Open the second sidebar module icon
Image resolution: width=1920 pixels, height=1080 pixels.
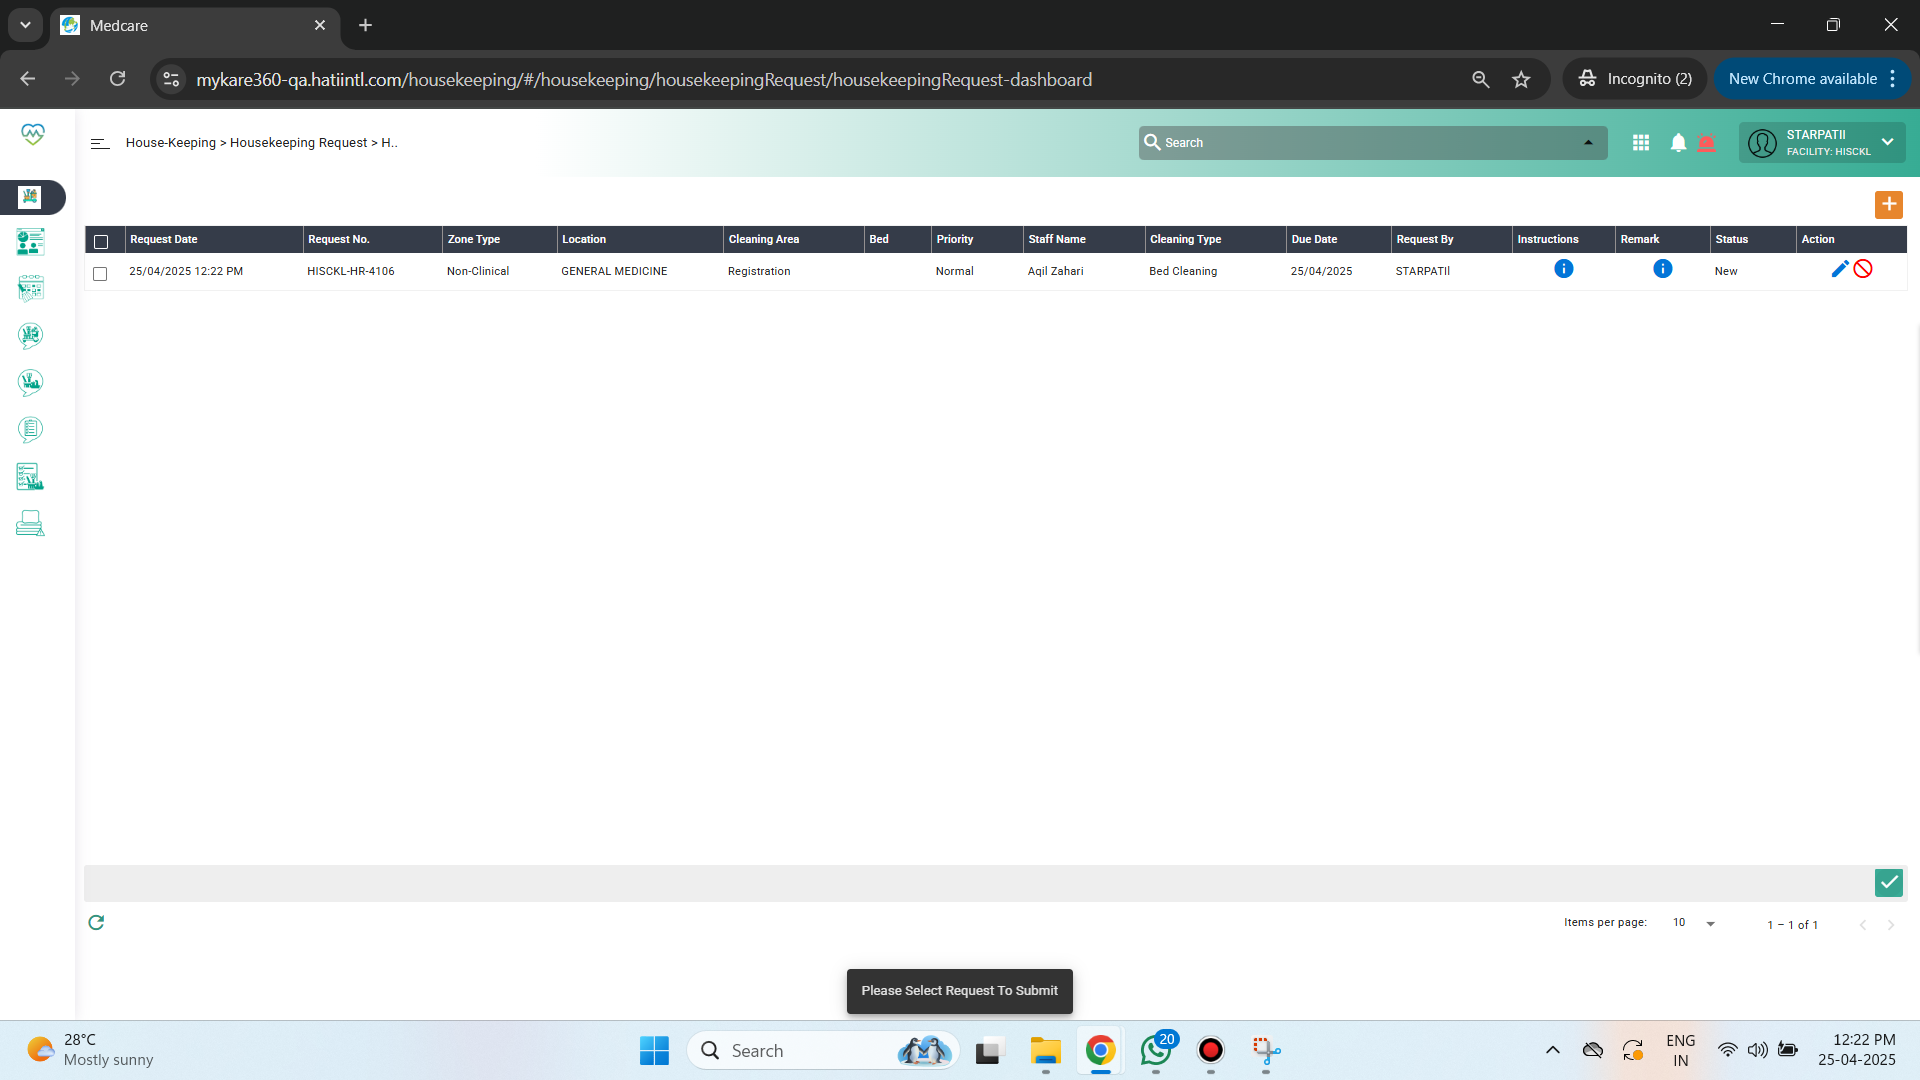click(x=30, y=242)
